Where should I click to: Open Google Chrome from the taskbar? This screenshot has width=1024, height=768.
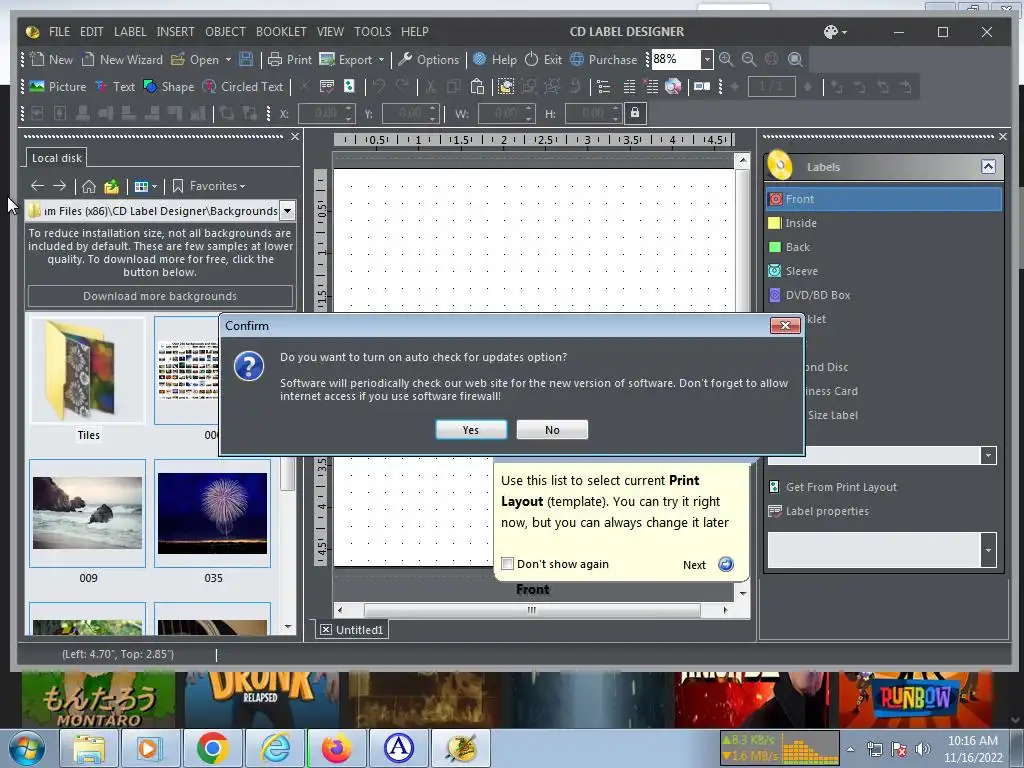[x=212, y=748]
